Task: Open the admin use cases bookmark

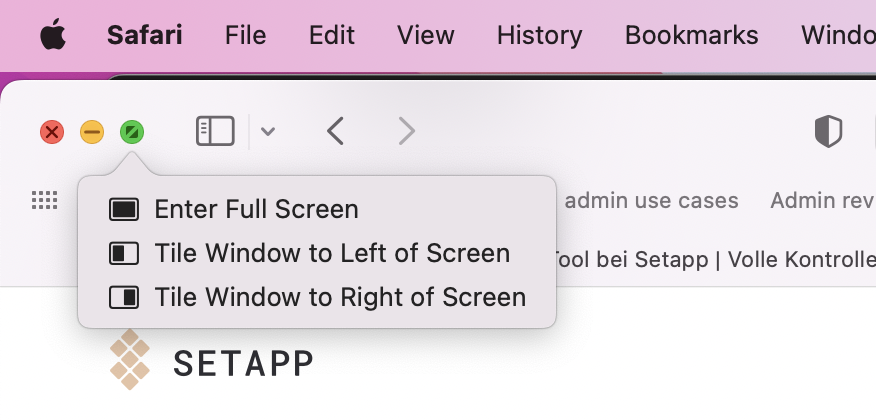Action: 651,201
